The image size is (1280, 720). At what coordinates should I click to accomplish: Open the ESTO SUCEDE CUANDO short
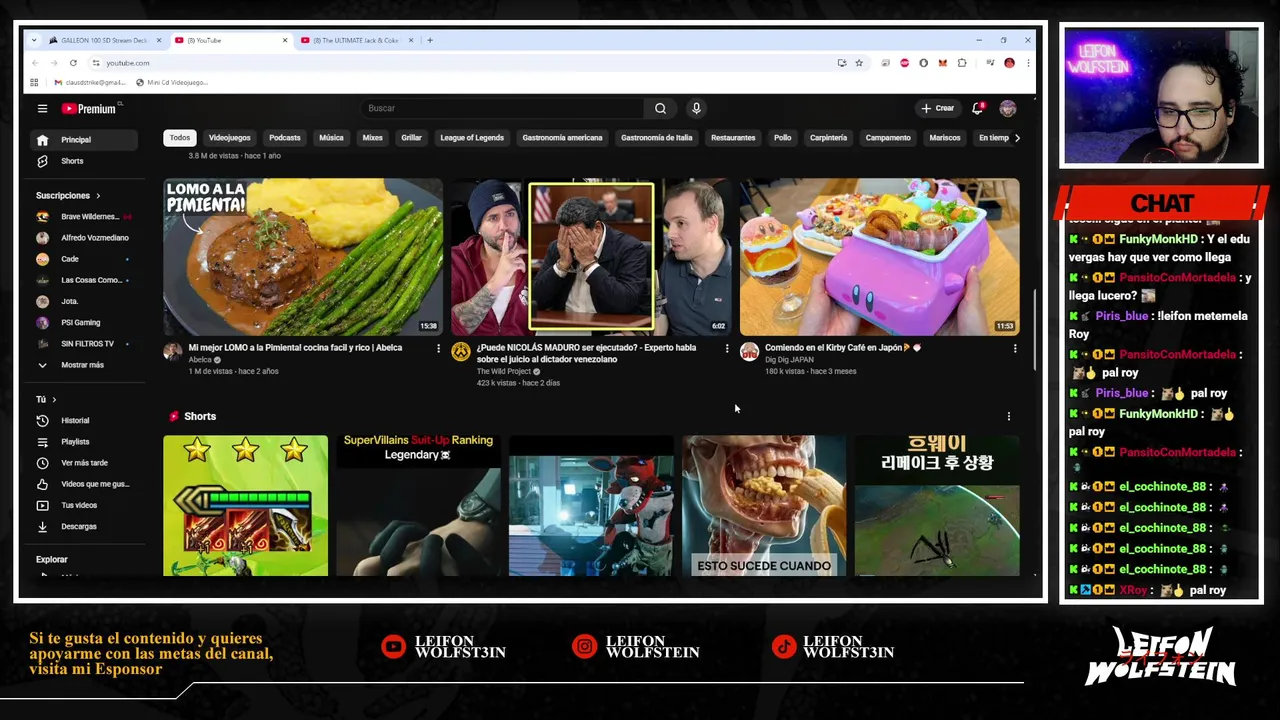(764, 505)
